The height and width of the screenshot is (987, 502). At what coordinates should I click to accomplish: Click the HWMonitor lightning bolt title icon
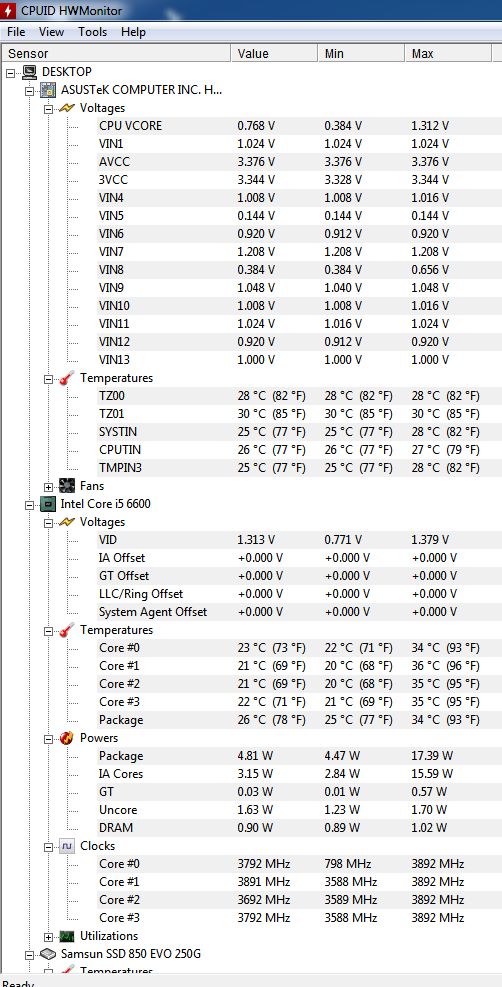[x=8, y=10]
